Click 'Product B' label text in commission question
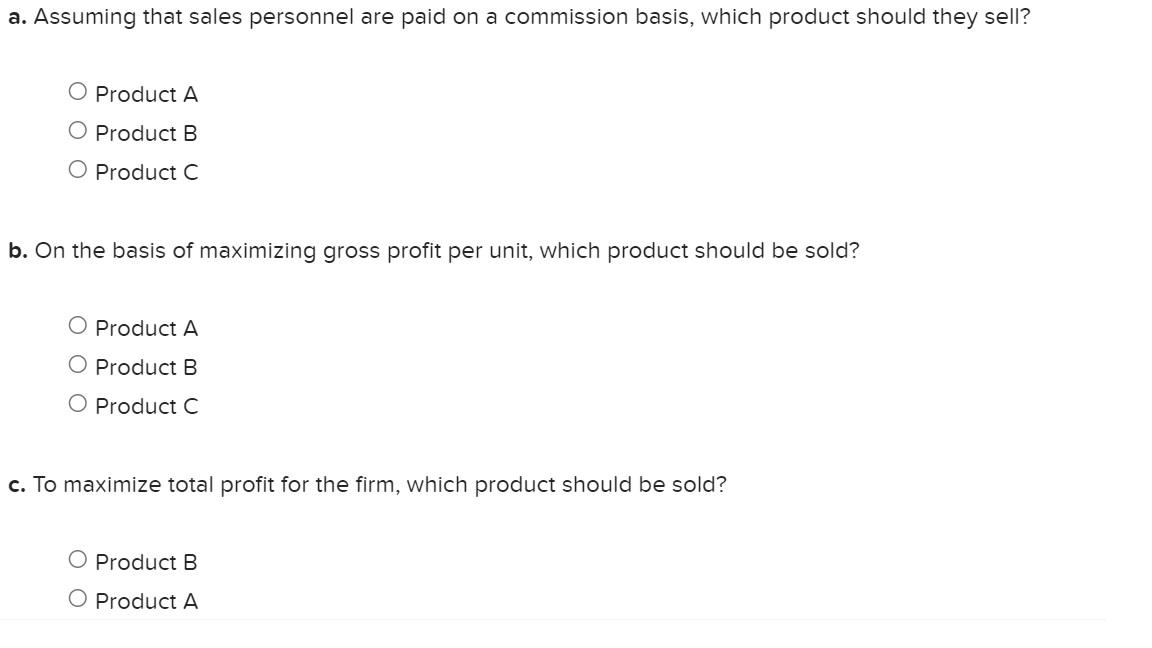1152x648 pixels. pyautogui.click(x=147, y=133)
